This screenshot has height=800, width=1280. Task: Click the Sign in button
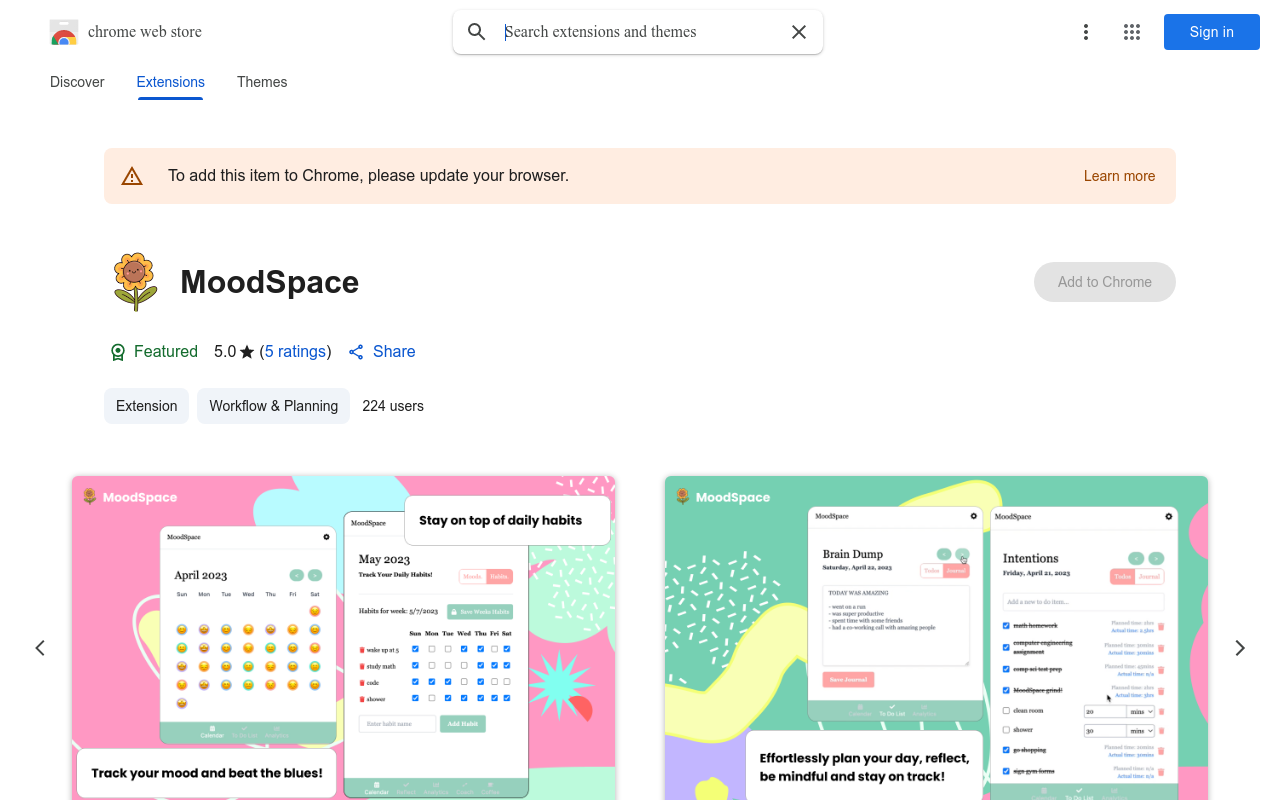pyautogui.click(x=1212, y=32)
